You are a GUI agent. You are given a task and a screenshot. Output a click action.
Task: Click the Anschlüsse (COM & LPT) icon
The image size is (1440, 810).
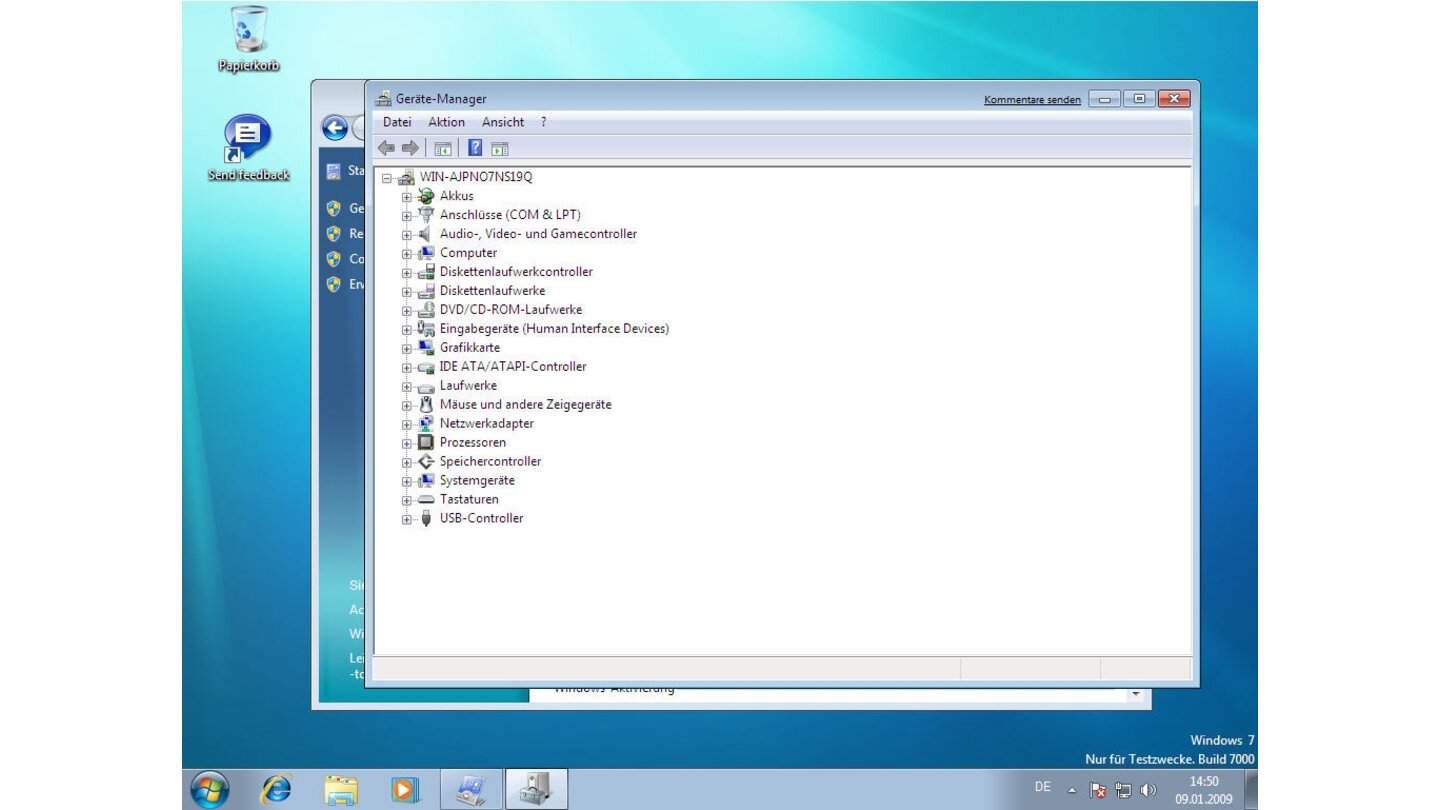[x=426, y=215]
